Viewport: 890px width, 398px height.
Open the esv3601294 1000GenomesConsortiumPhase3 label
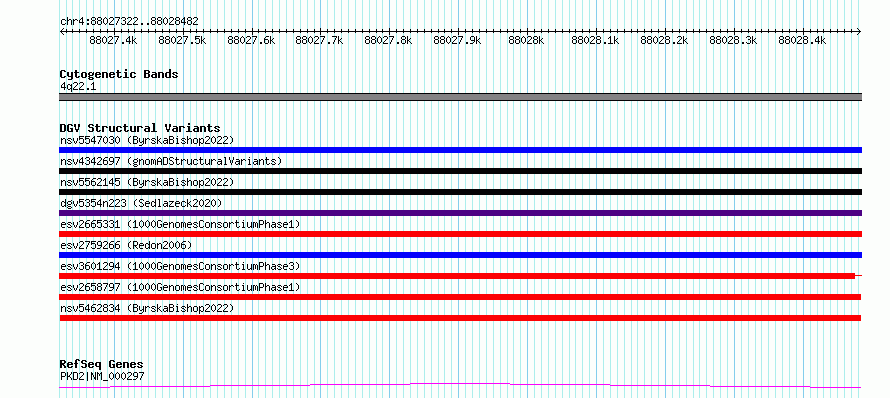pyautogui.click(x=180, y=266)
